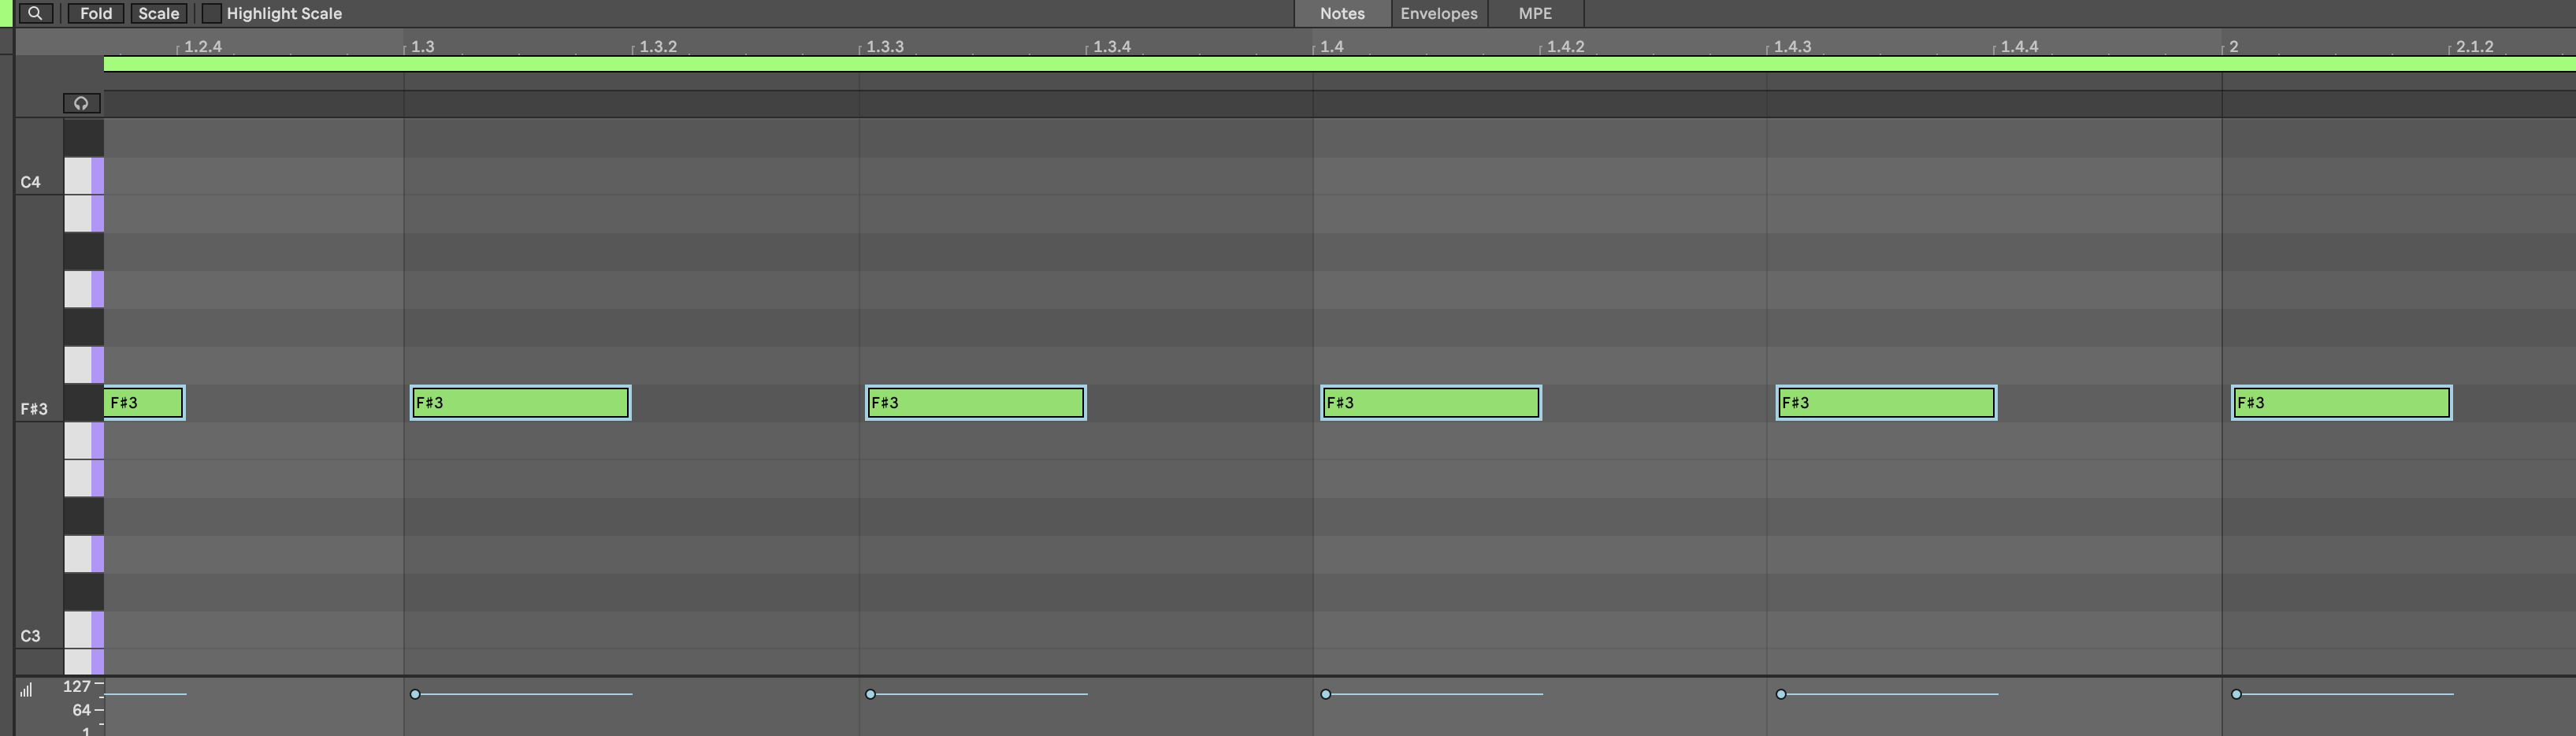The height and width of the screenshot is (736, 2576).
Task: Select the F#3 note starting at bar 2
Action: tap(2340, 402)
